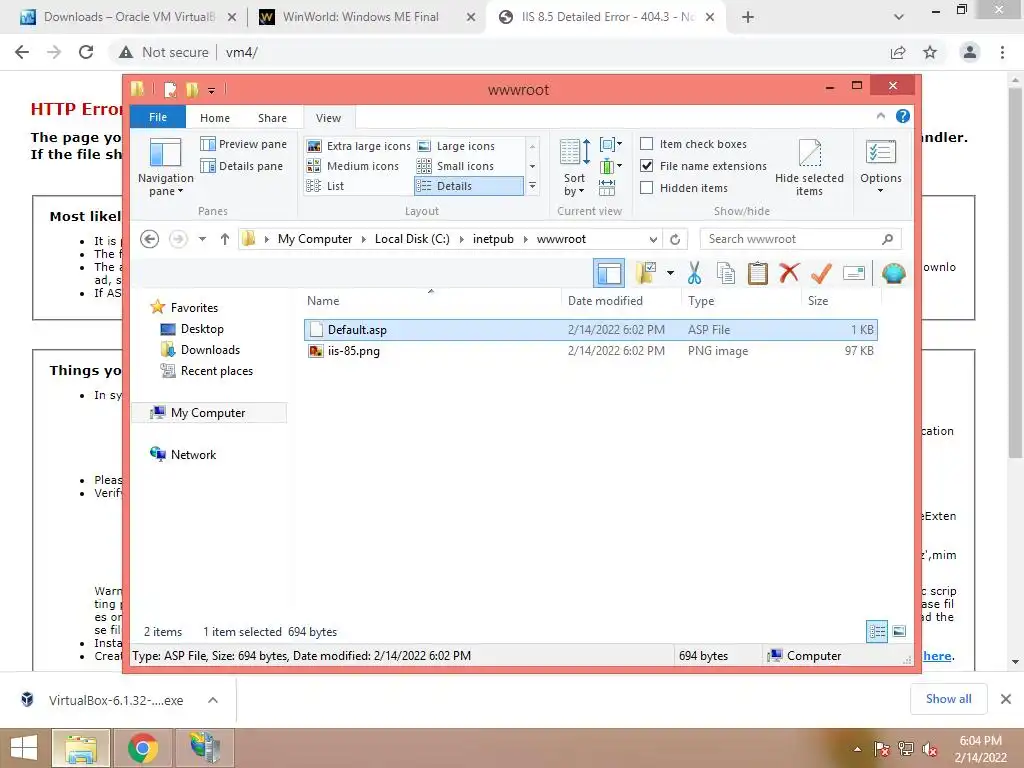This screenshot has width=1024, height=768.
Task: Click the Help question mark icon
Action: pos(903,116)
